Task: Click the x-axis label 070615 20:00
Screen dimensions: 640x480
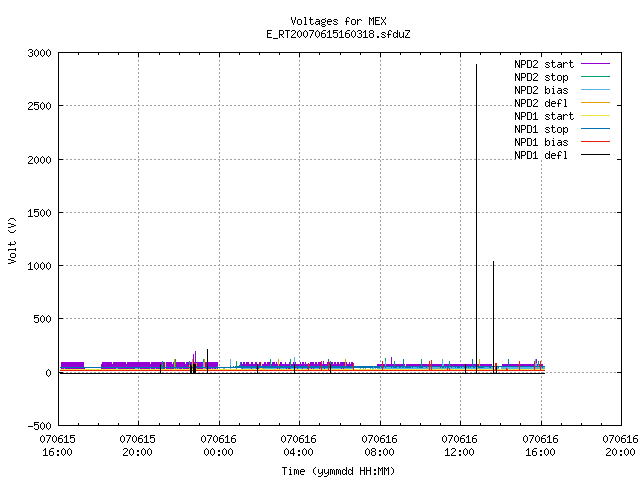Action: [x=138, y=446]
